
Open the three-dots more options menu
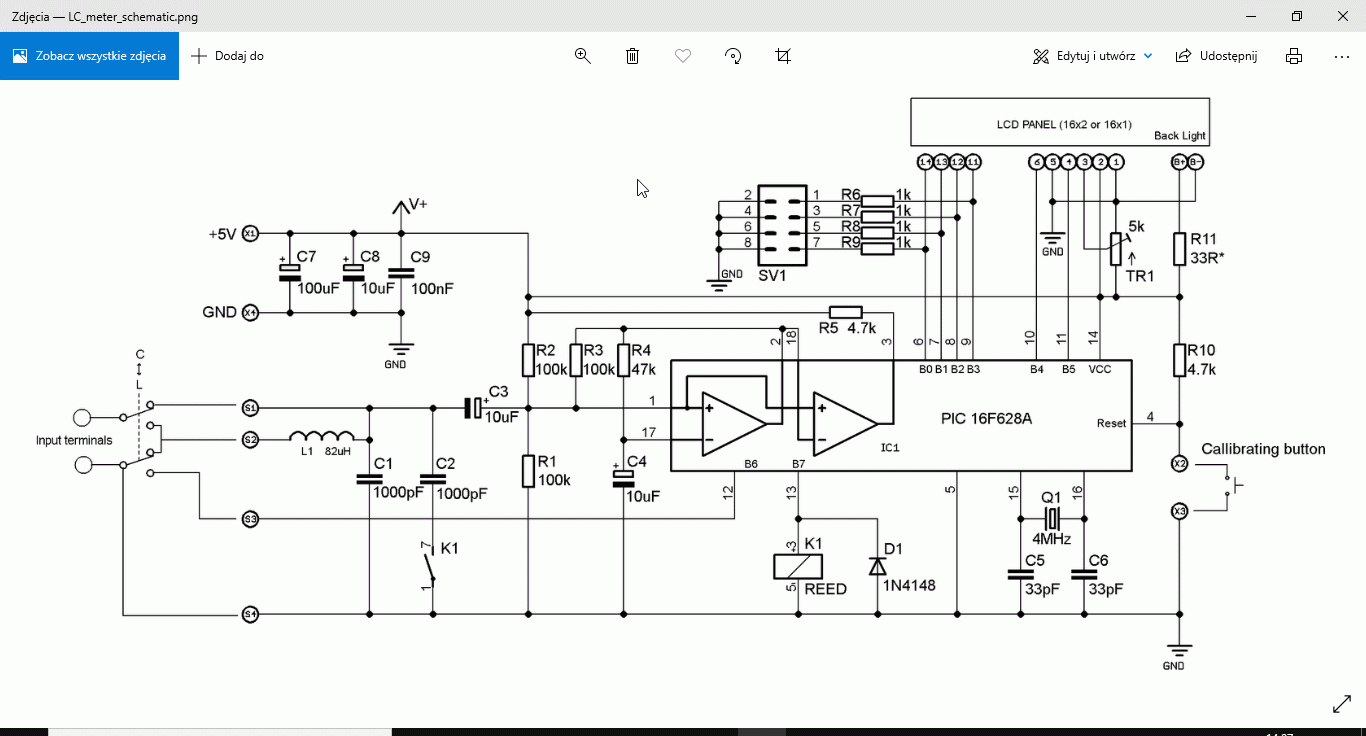point(1342,56)
